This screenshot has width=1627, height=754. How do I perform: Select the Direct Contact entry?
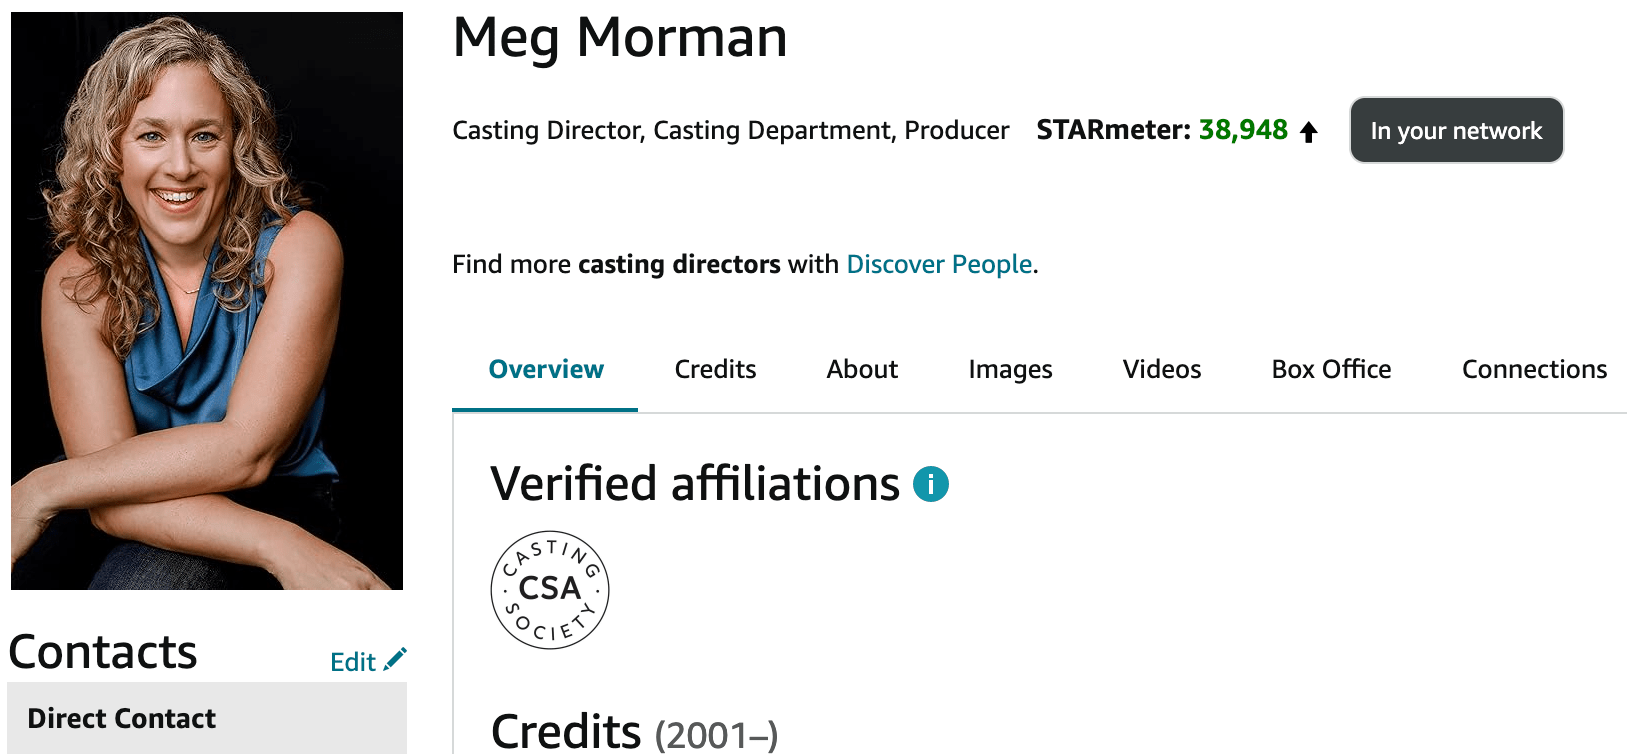tap(121, 718)
